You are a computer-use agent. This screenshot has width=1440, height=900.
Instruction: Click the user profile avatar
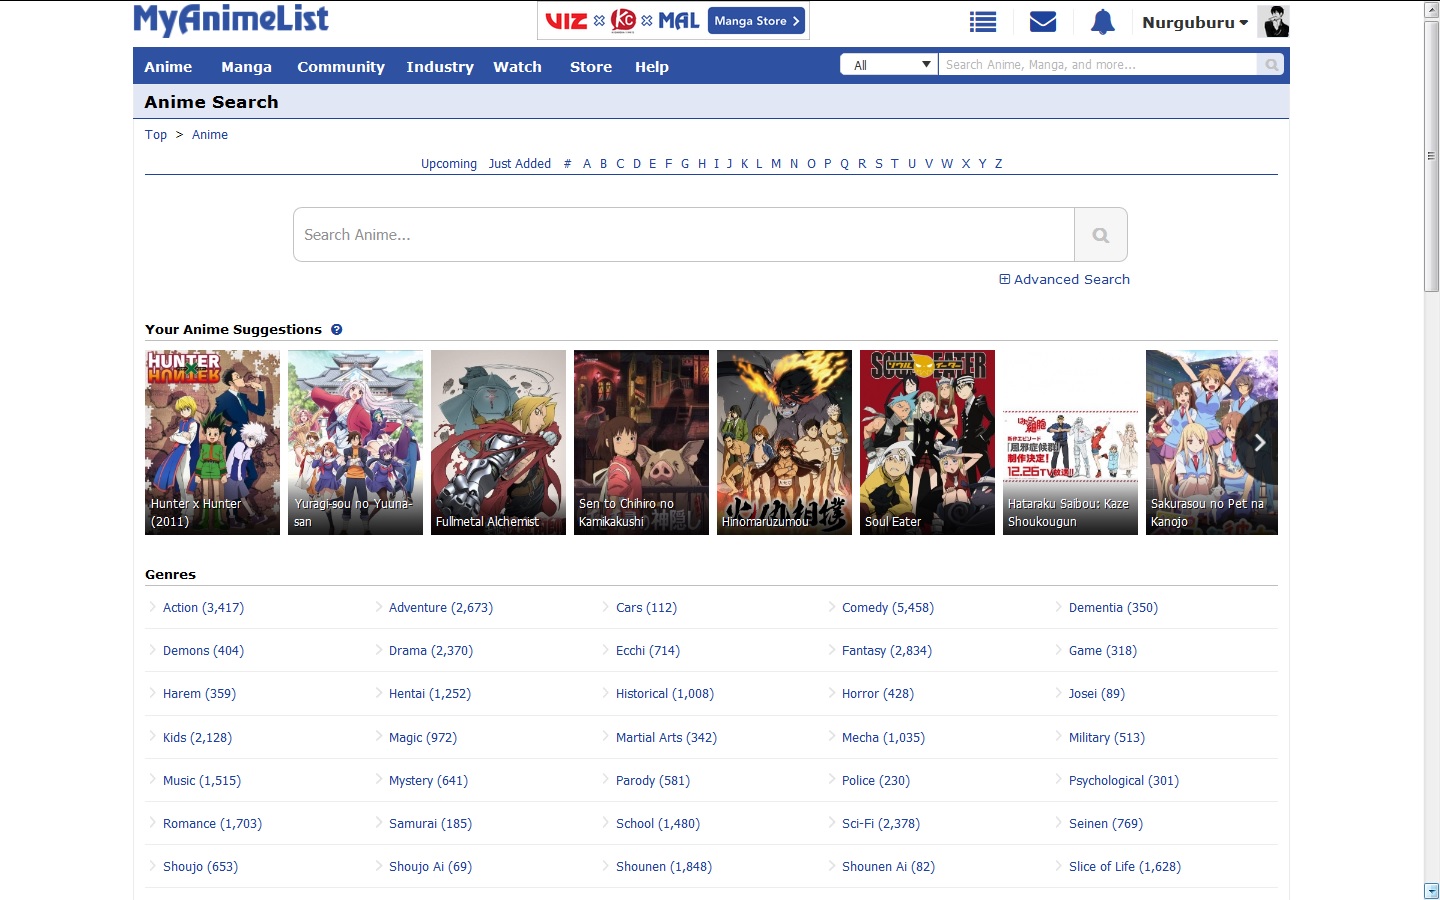1274,21
